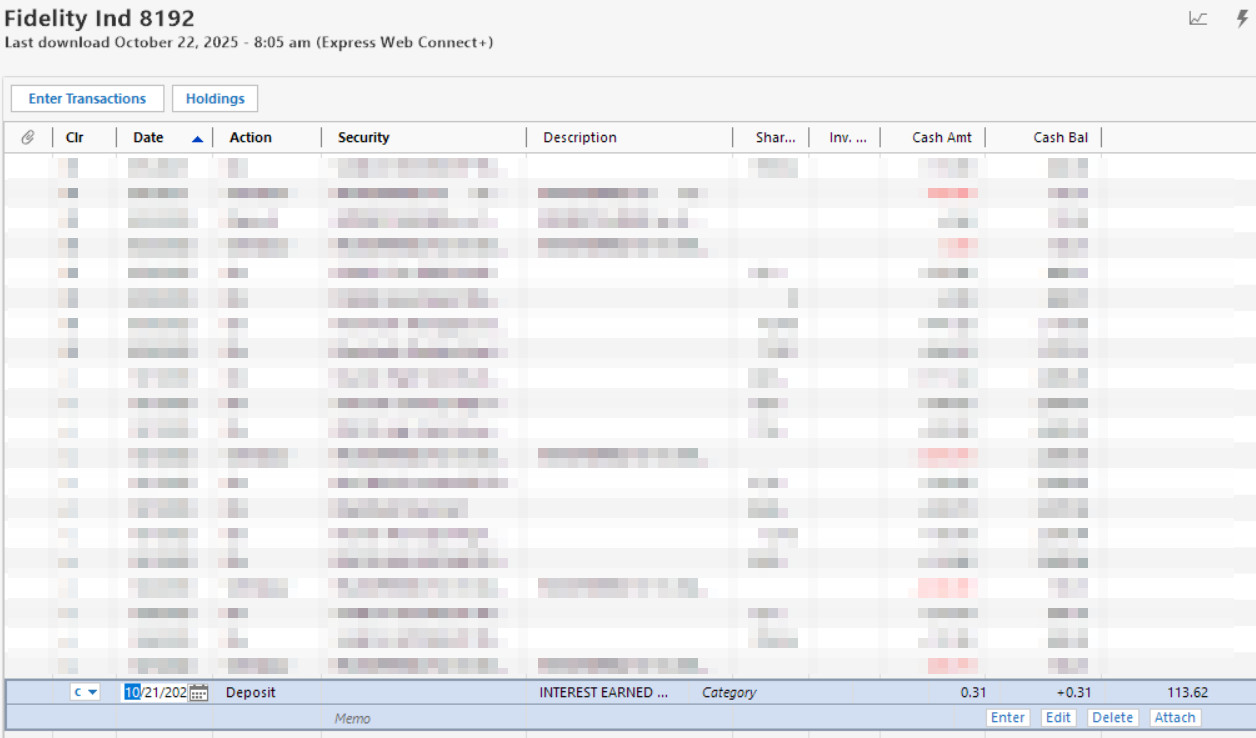The image size is (1256, 738).
Task: Delete the selected deposit transaction
Action: pos(1112,717)
